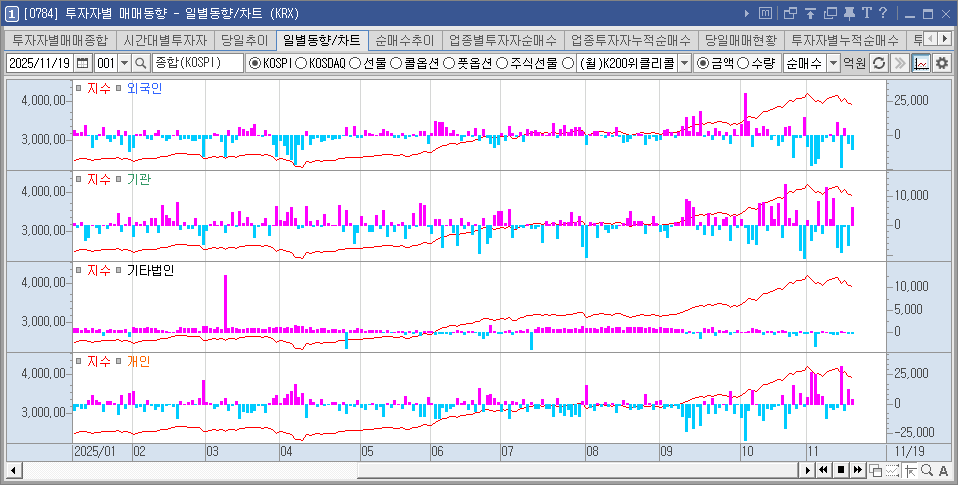Toggle the crosshair cursor icon at bottom right

[910, 470]
